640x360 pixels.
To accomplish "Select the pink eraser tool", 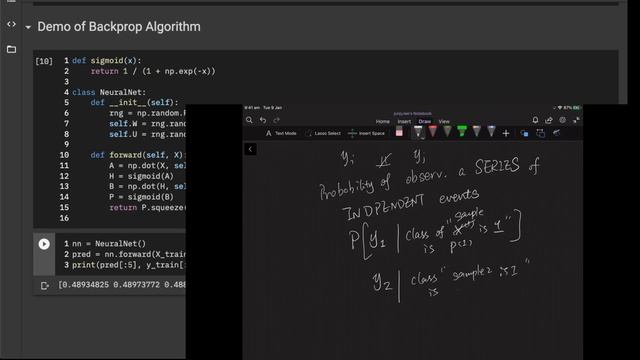I will point(399,132).
